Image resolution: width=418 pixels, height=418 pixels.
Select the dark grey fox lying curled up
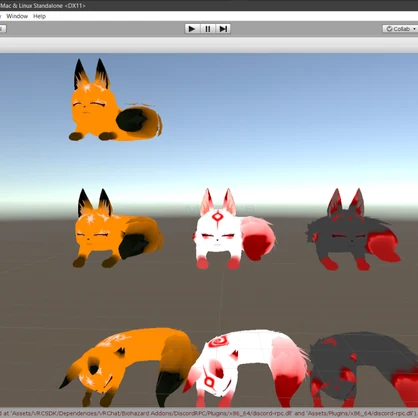363,368
